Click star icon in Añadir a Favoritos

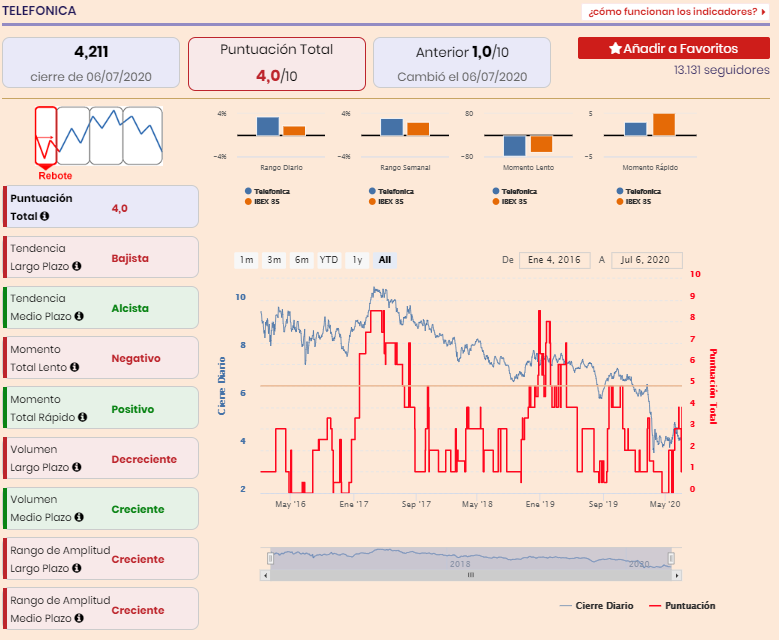(615, 48)
